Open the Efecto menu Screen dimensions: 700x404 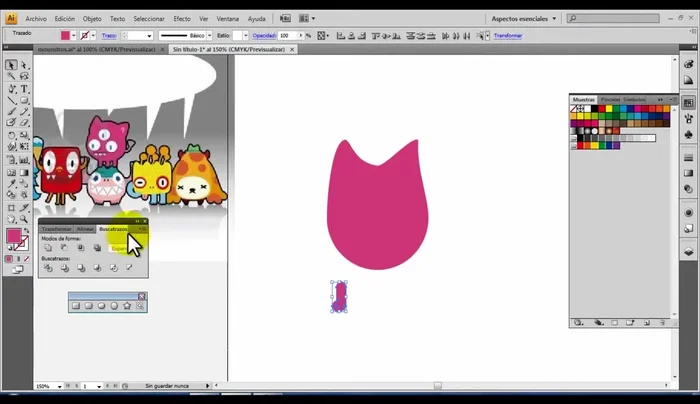181,18
